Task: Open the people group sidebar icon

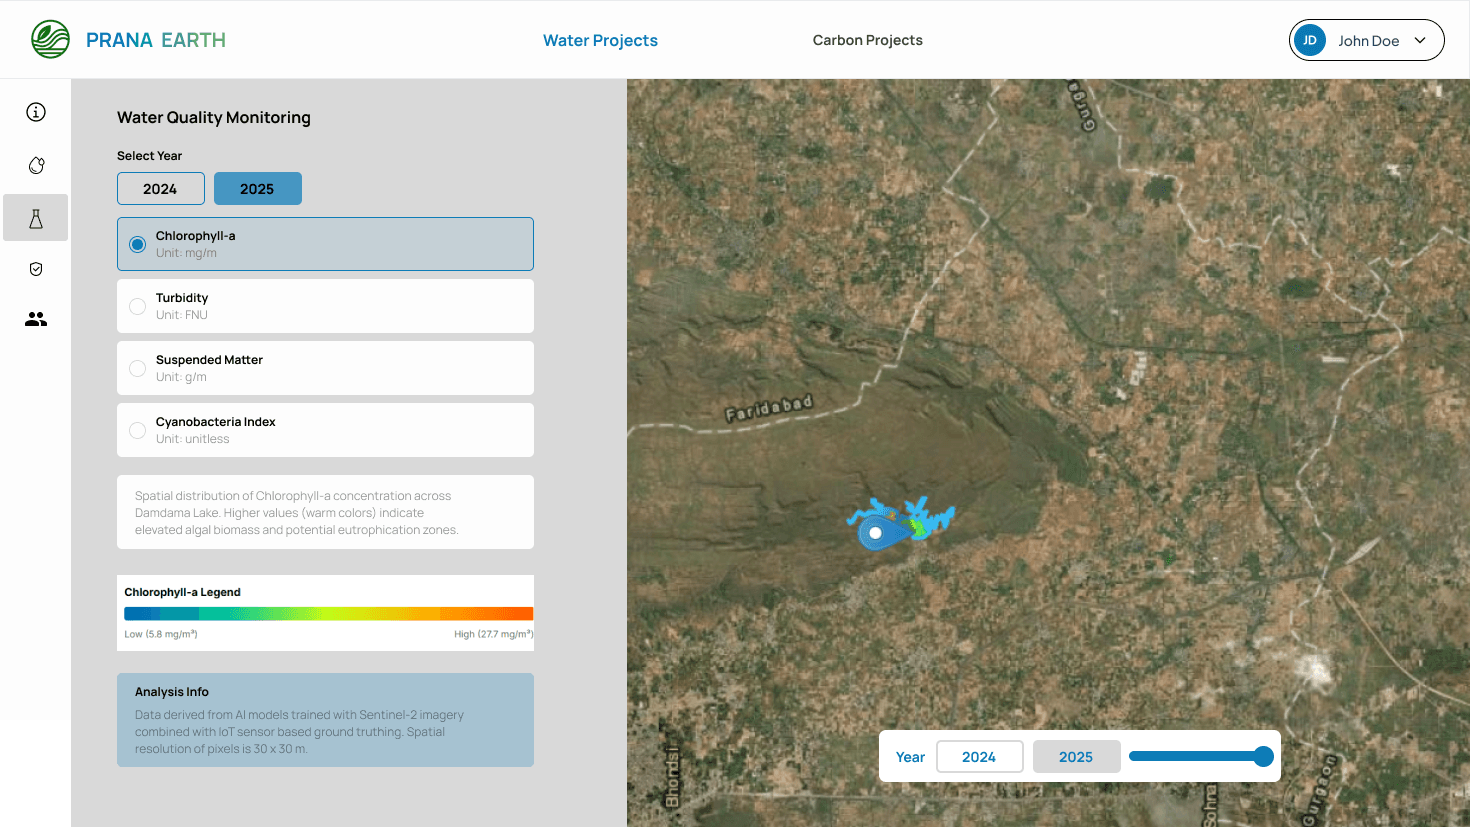Action: [x=36, y=319]
